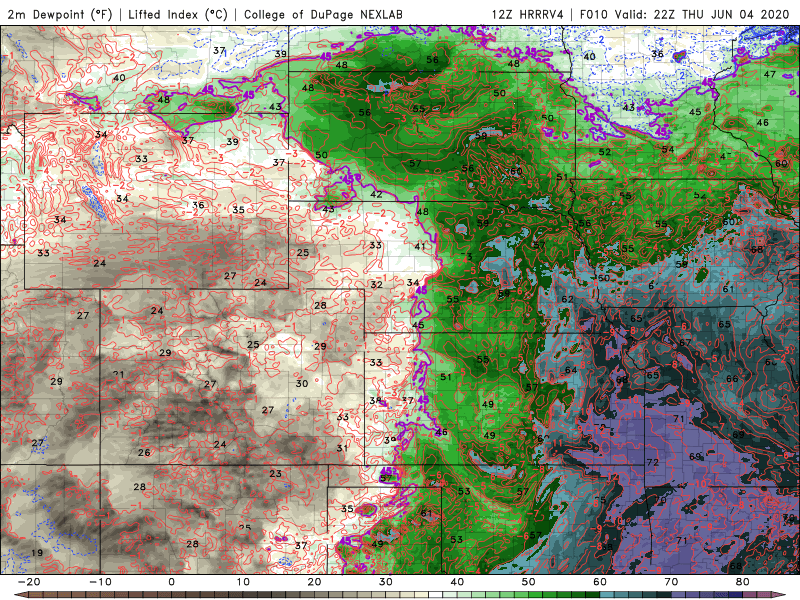This screenshot has width=800, height=600.
Task: Click the 70 label on the color scale
Action: coord(671,582)
